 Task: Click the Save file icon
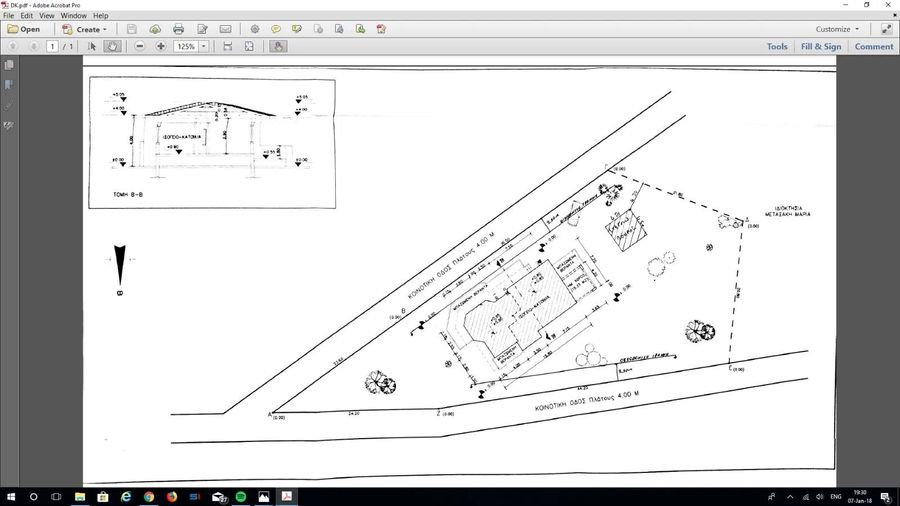click(132, 29)
